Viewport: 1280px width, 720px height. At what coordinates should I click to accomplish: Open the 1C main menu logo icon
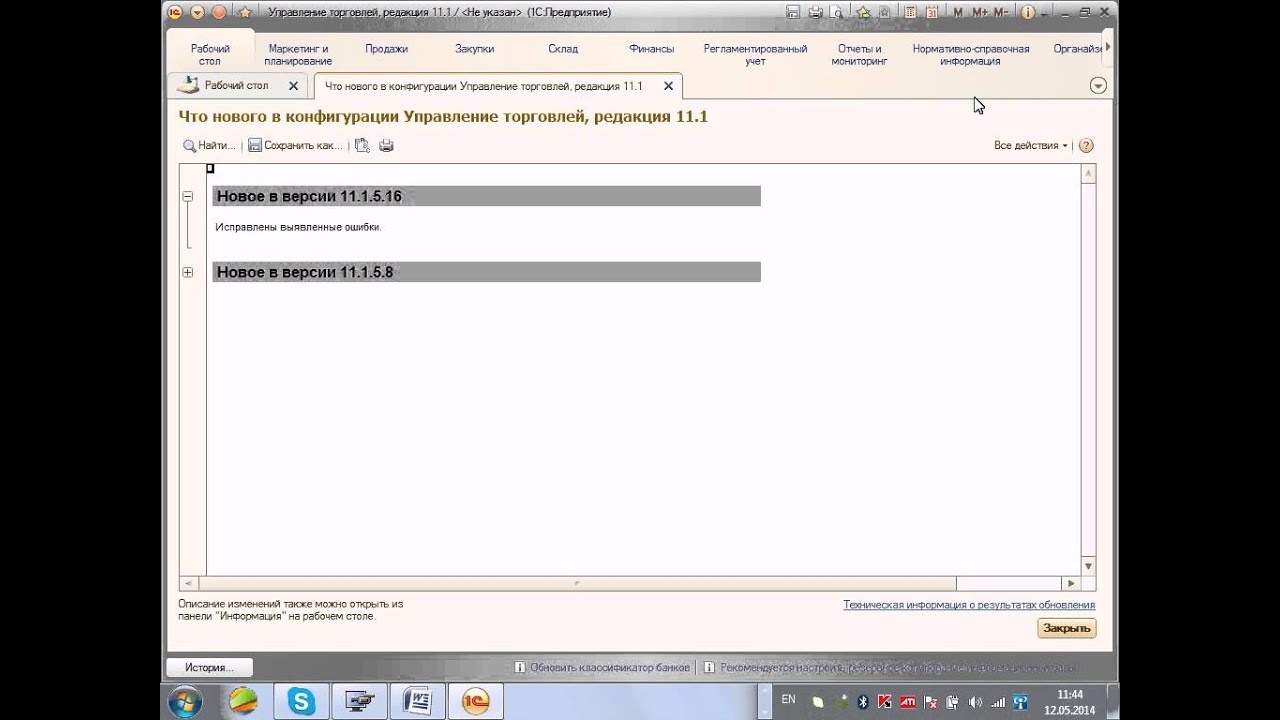175,12
